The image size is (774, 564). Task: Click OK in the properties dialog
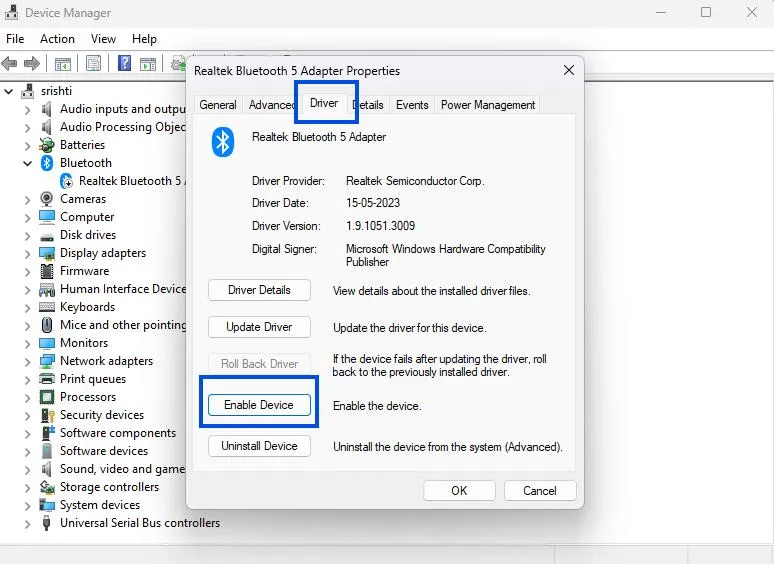[x=459, y=490]
